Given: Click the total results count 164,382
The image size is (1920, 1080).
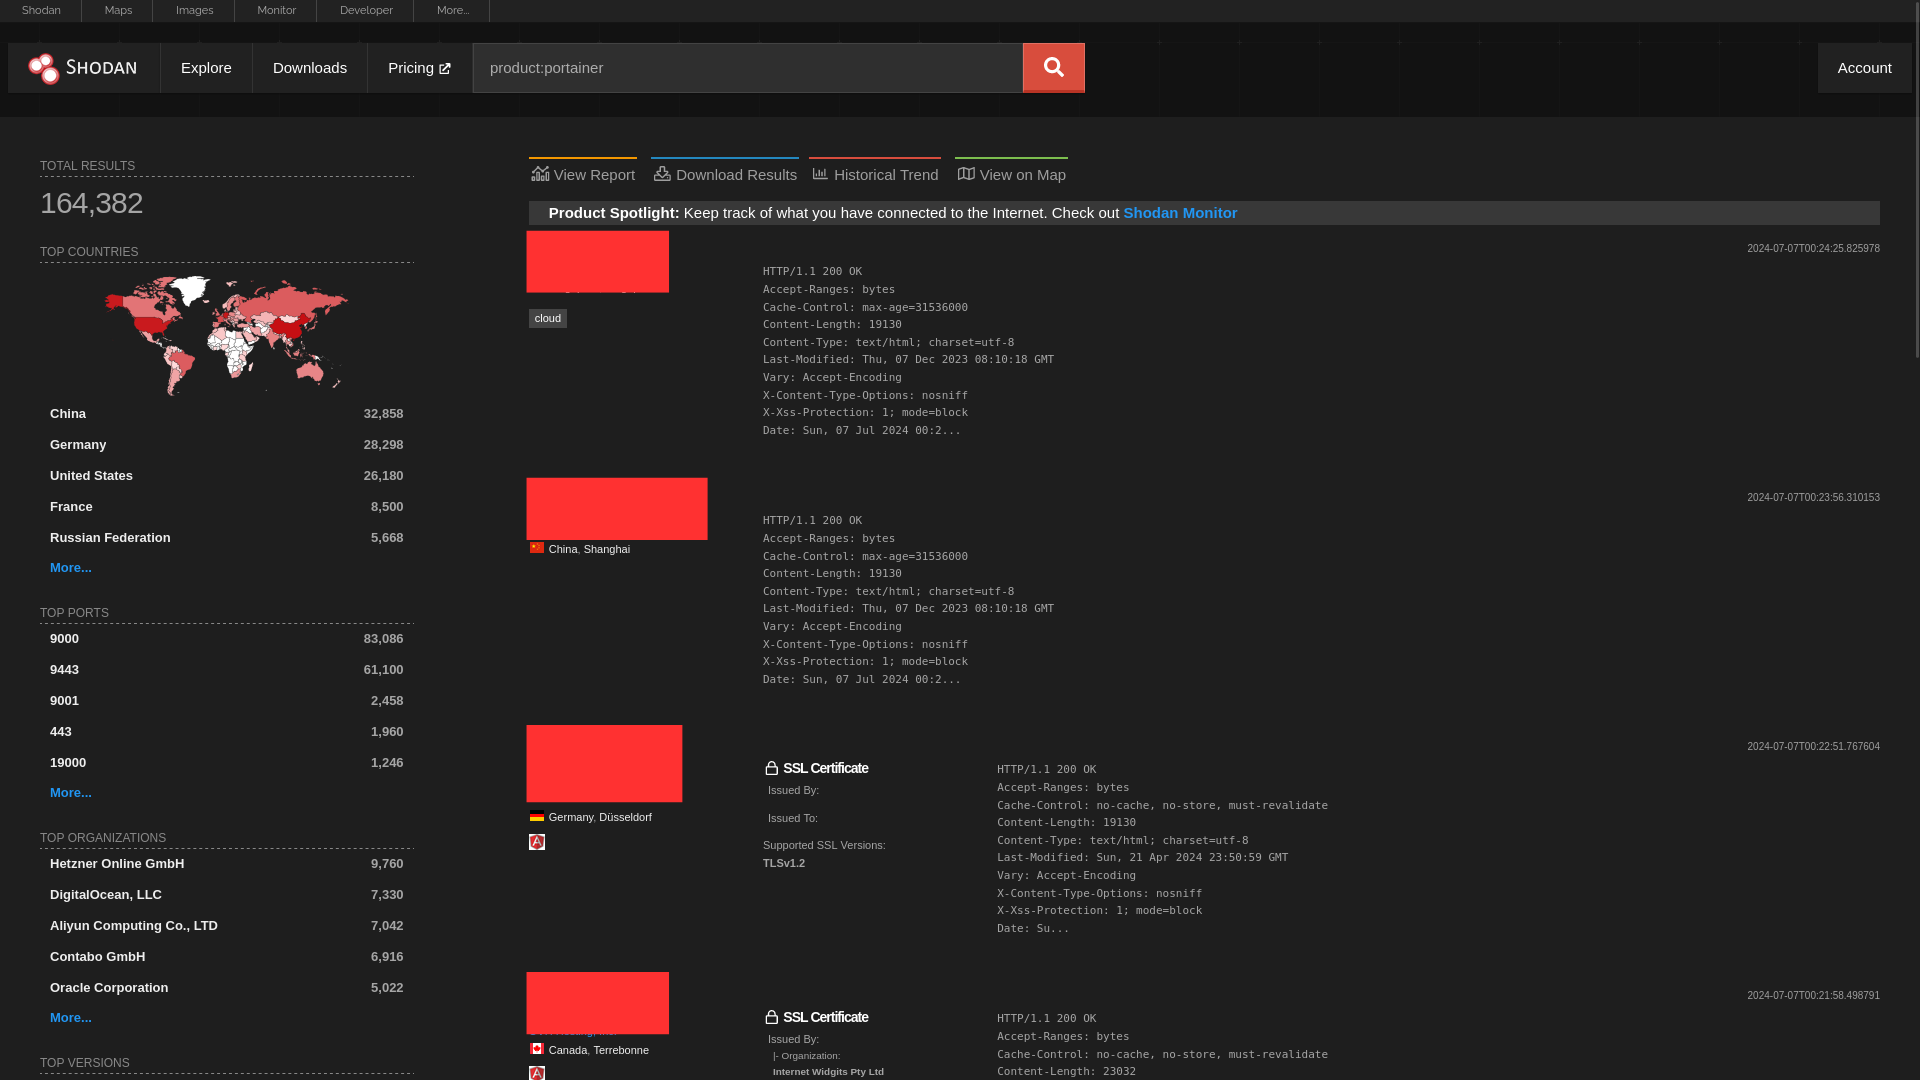Looking at the screenshot, I should [x=91, y=203].
